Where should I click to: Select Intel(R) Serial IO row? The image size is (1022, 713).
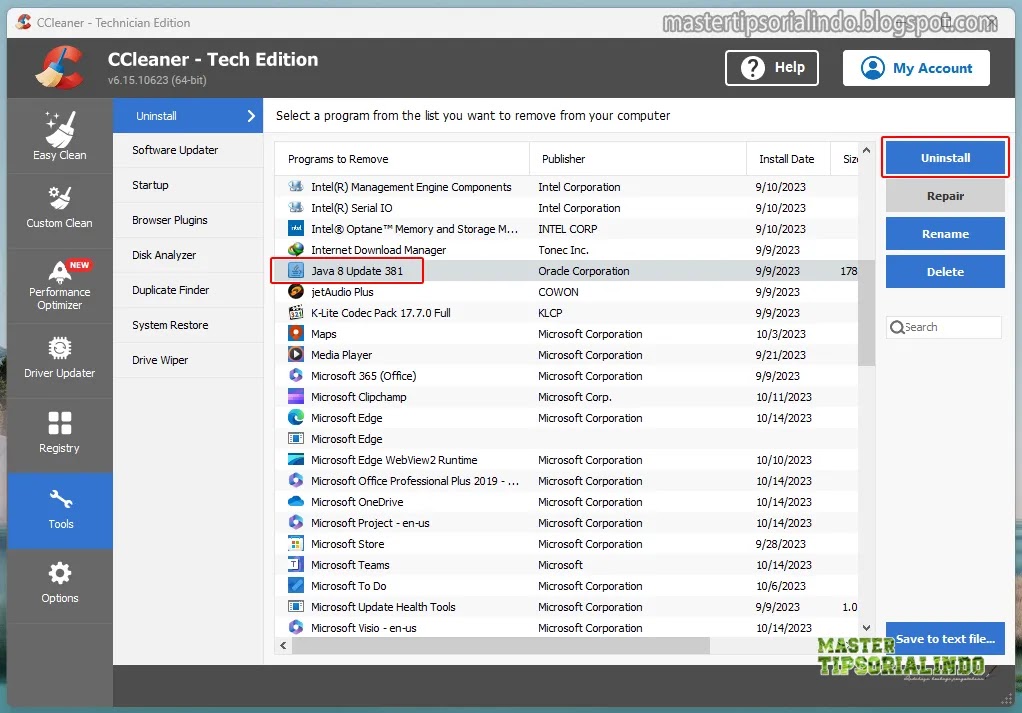(x=566, y=208)
